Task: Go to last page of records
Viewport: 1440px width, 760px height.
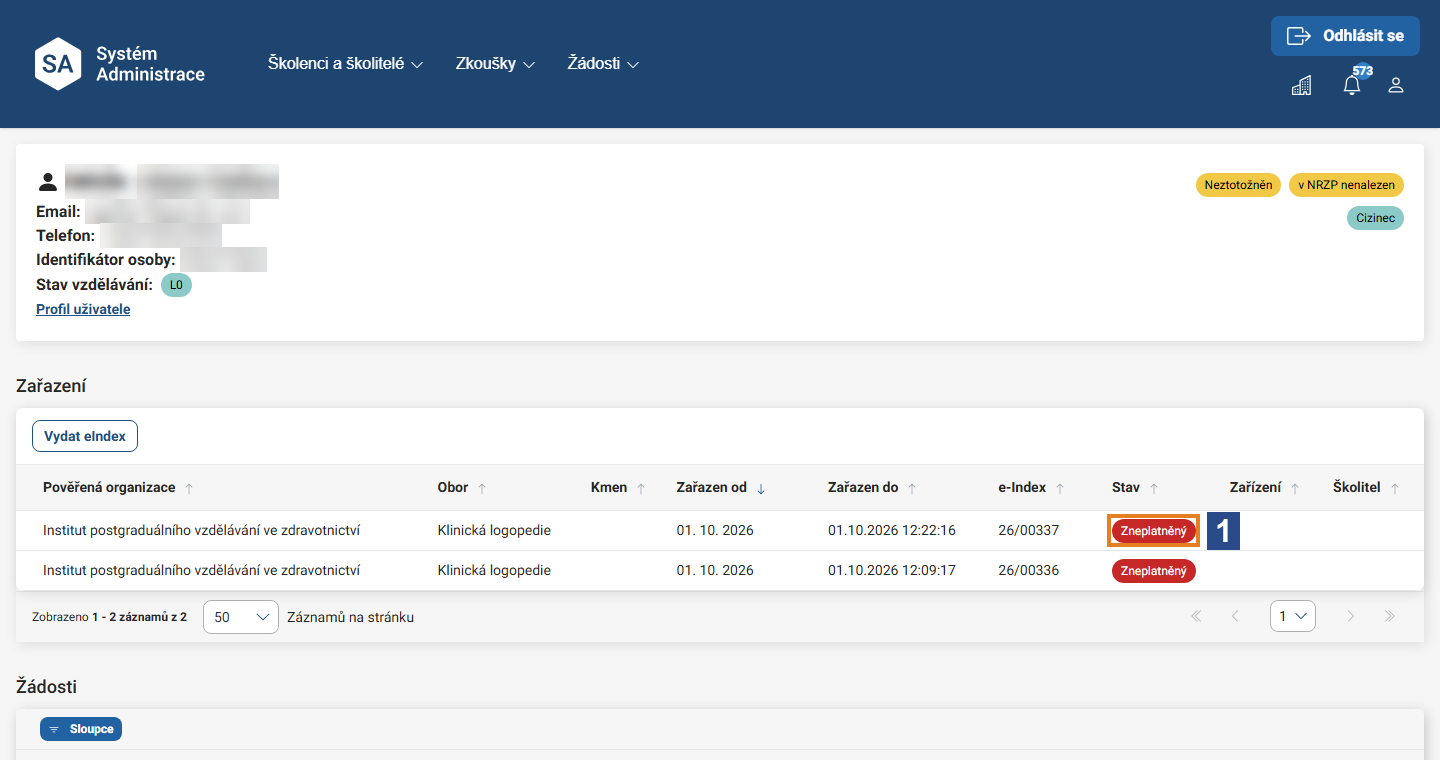Action: 1390,617
